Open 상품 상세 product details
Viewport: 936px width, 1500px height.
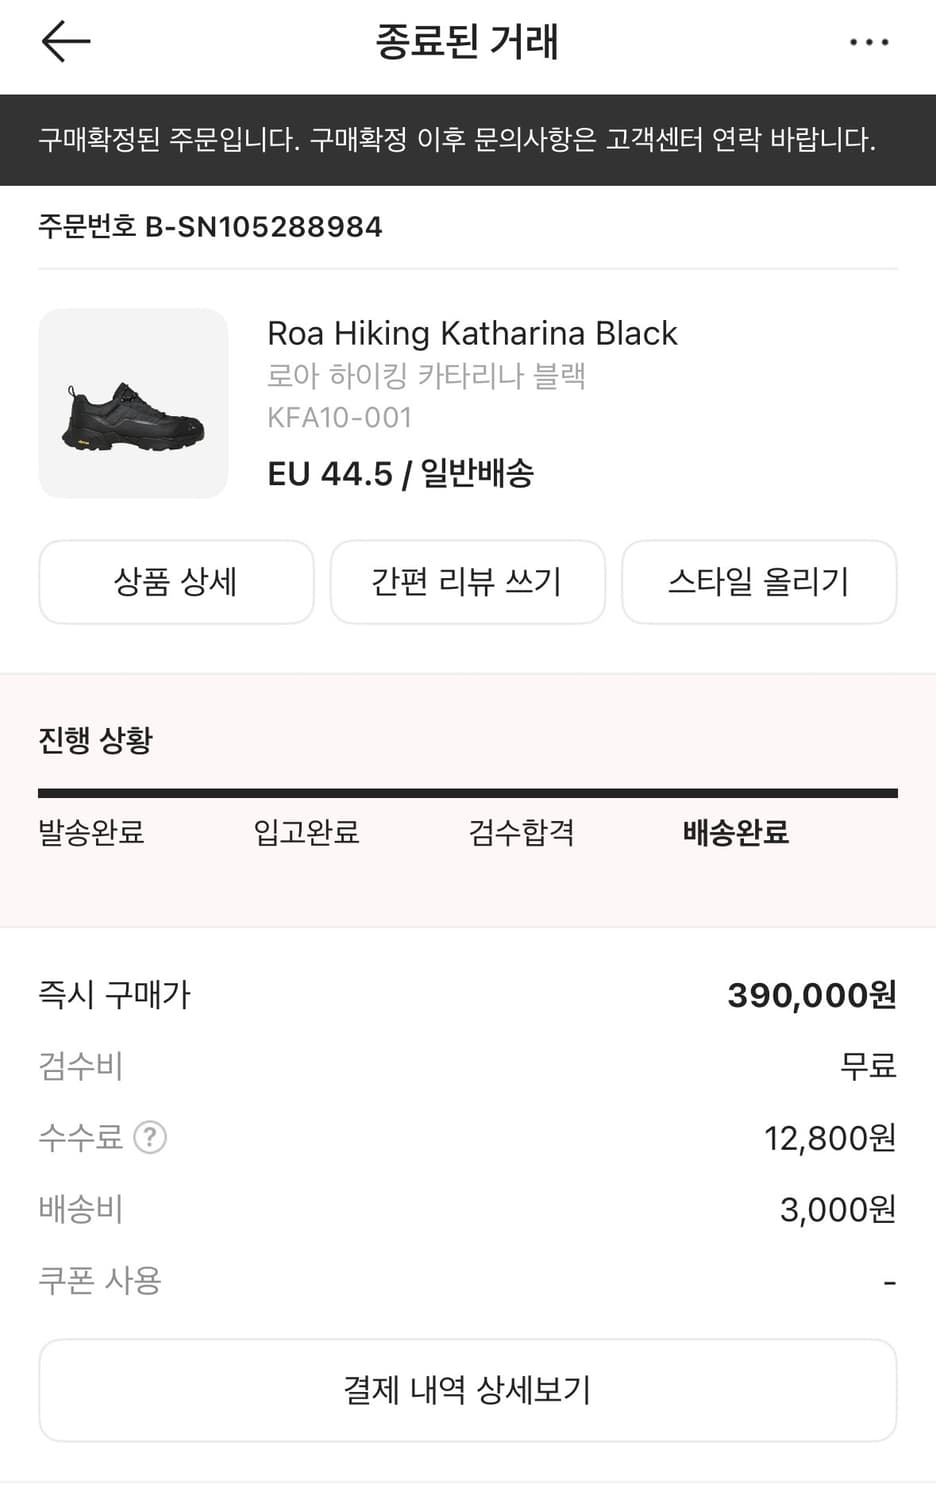tap(176, 582)
